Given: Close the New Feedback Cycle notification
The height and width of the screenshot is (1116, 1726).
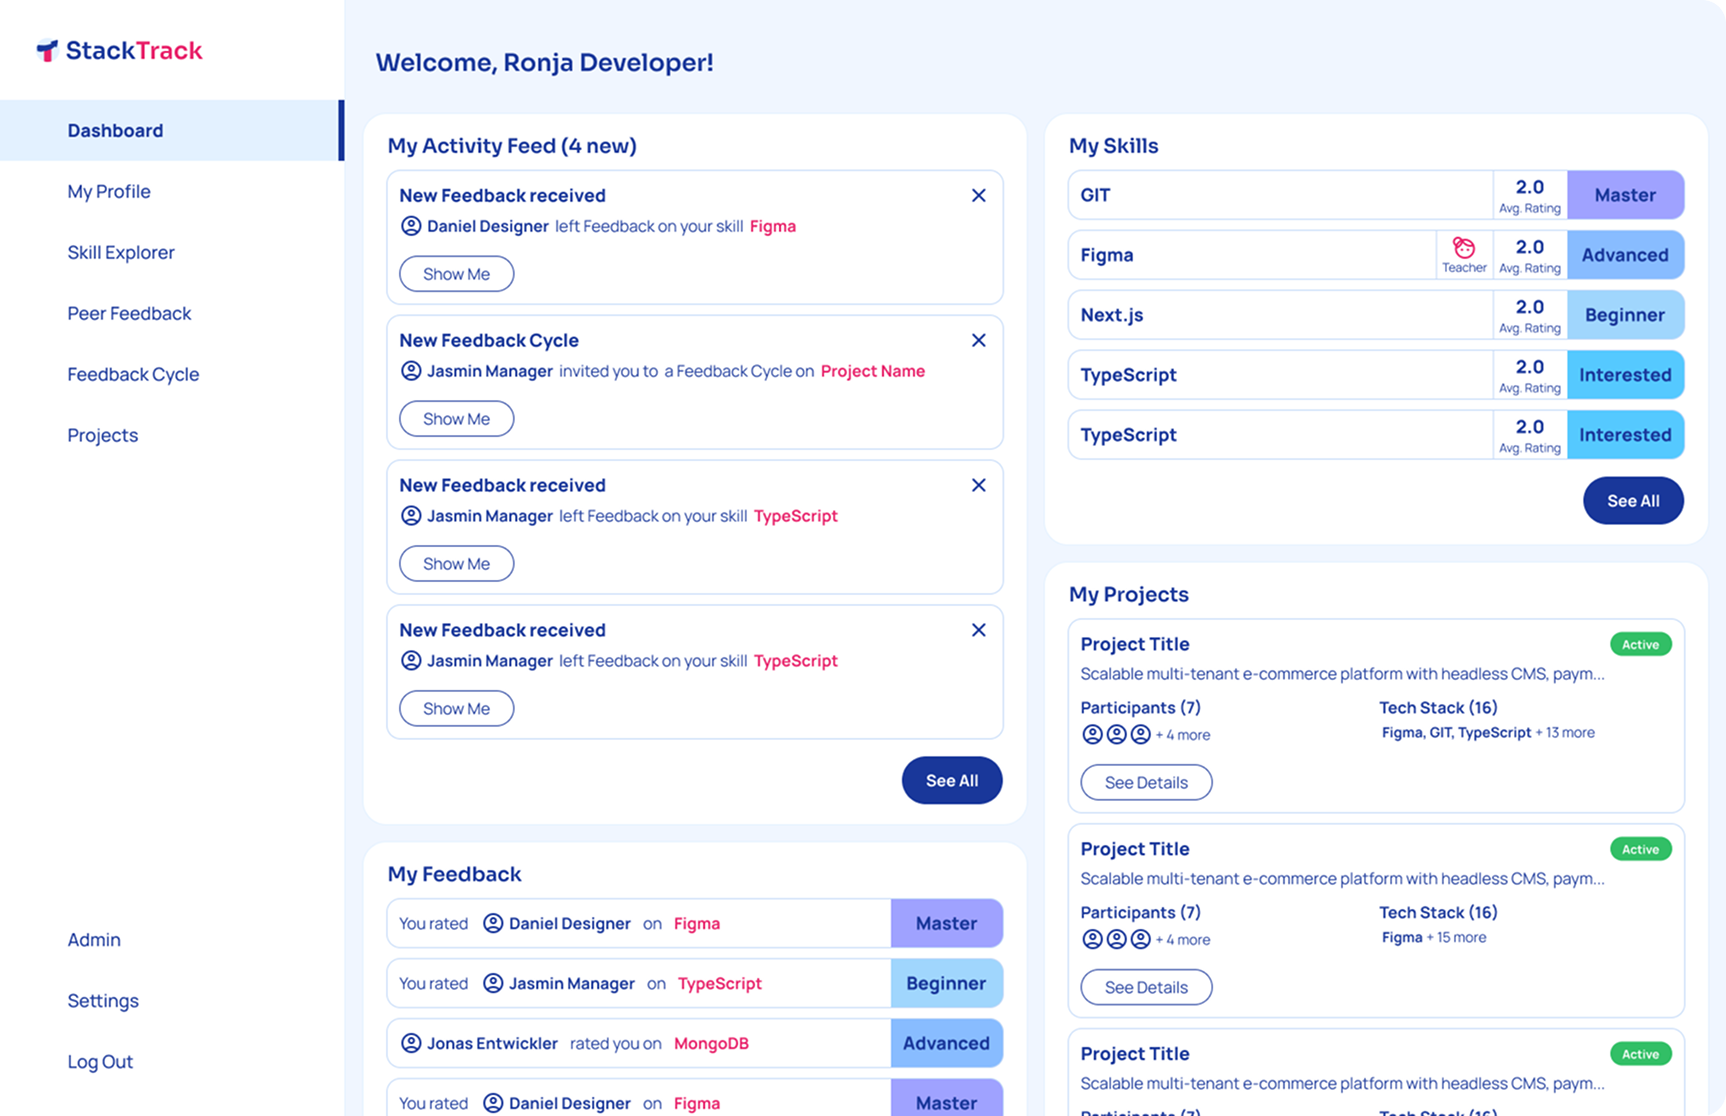Looking at the screenshot, I should [x=979, y=340].
